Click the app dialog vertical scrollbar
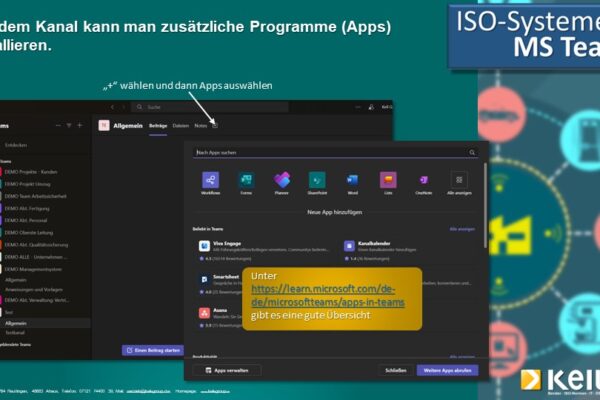The image size is (600, 400). pos(486,205)
